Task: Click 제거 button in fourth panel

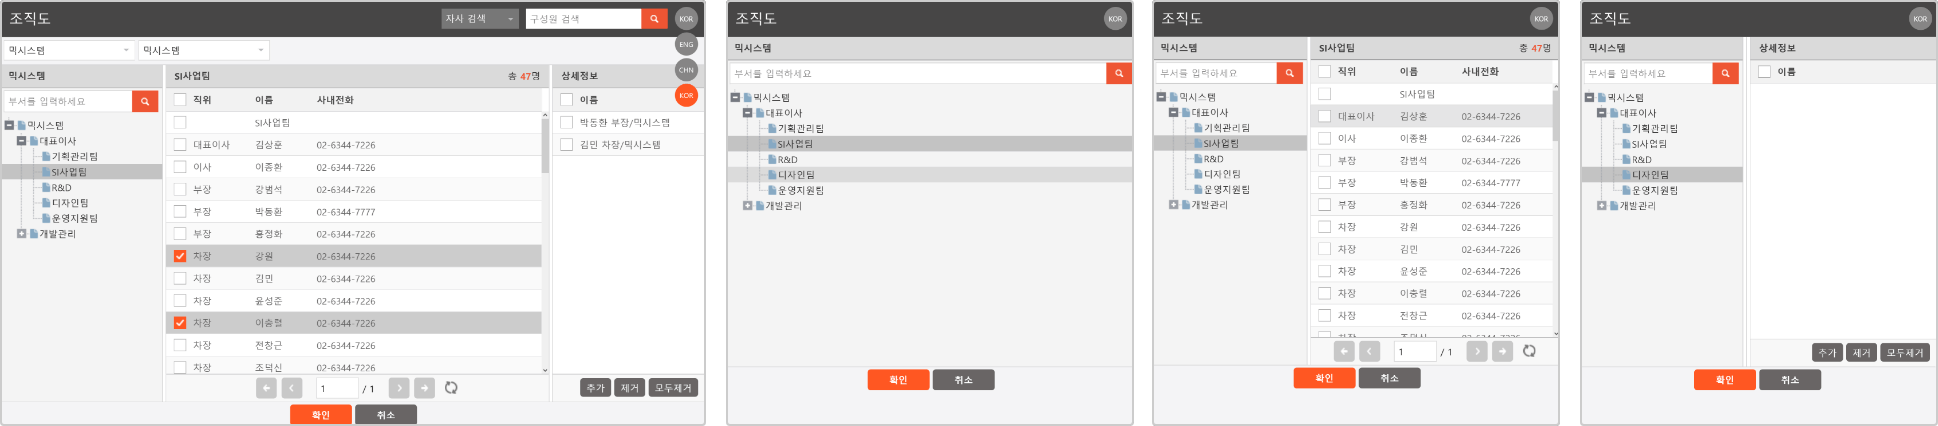Action: coord(1861,353)
